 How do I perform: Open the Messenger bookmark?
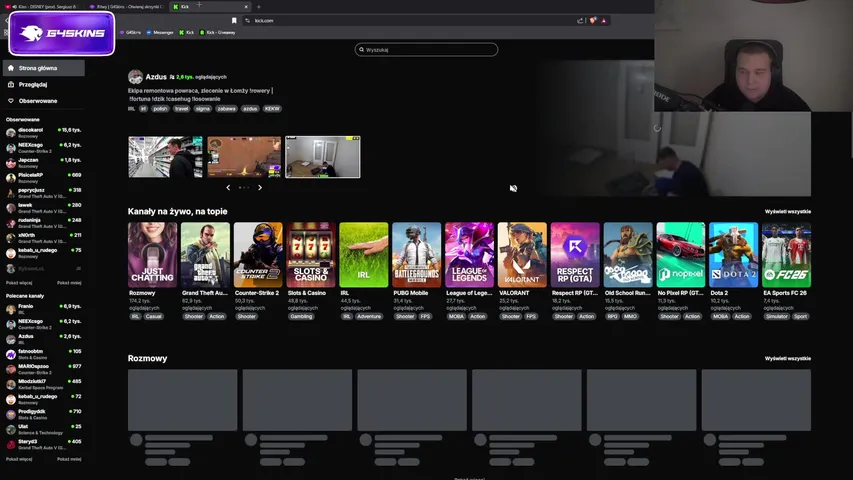click(x=160, y=33)
